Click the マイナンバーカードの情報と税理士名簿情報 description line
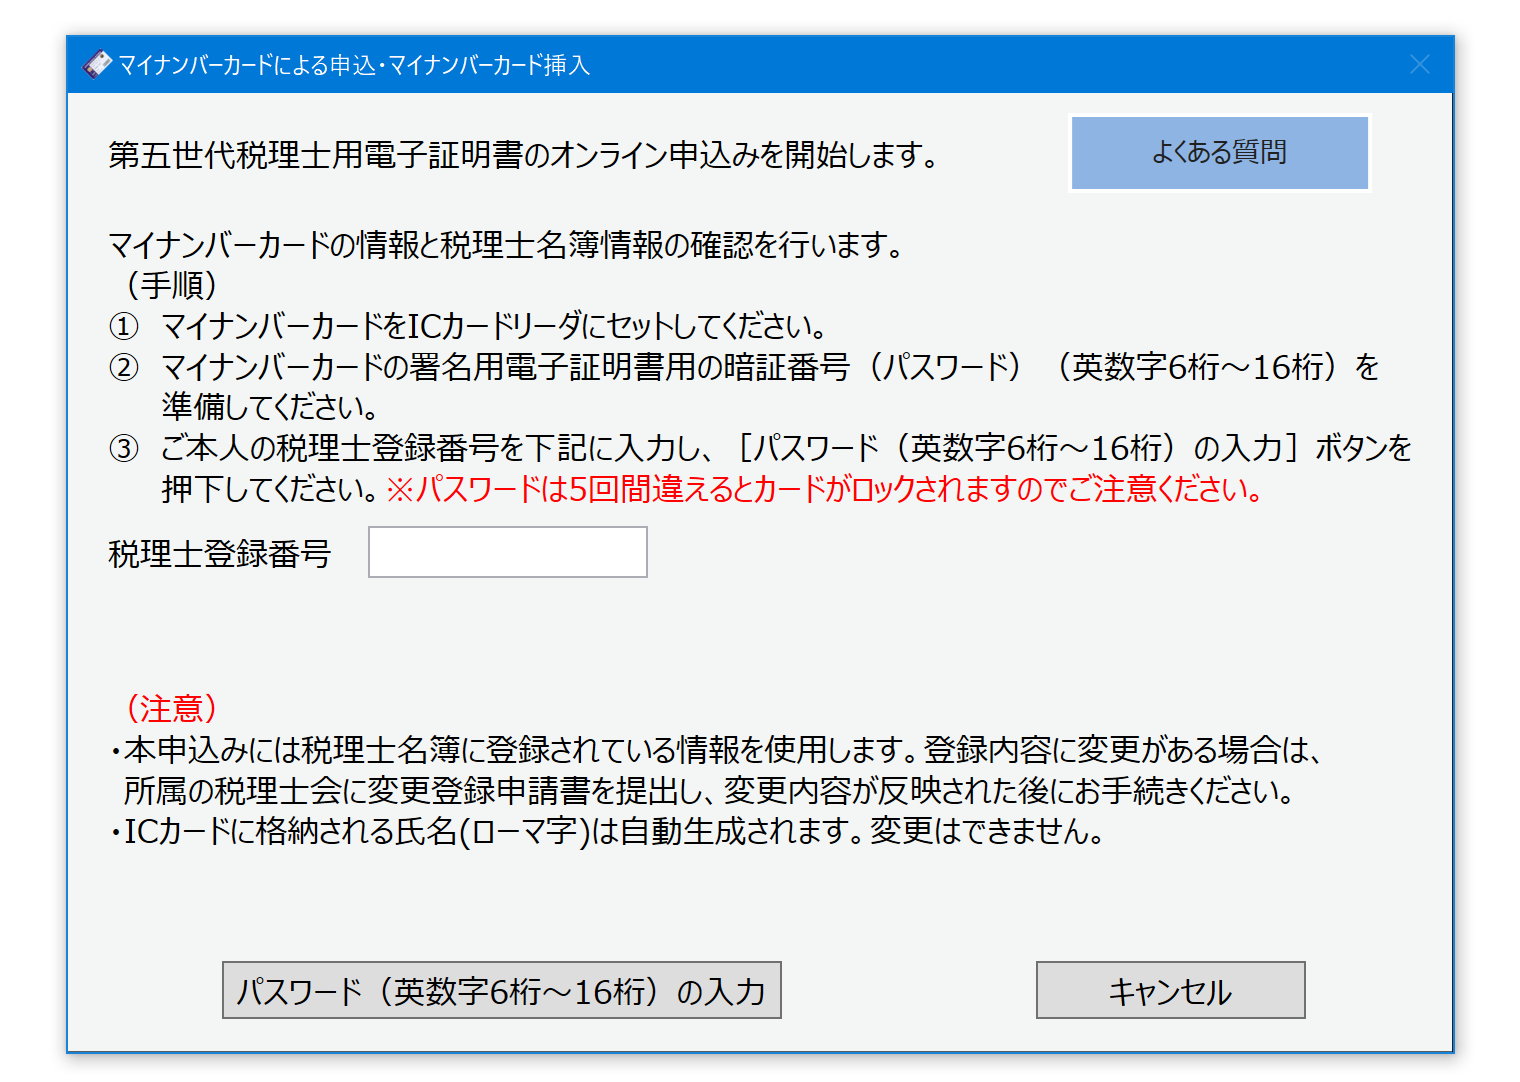 (505, 245)
